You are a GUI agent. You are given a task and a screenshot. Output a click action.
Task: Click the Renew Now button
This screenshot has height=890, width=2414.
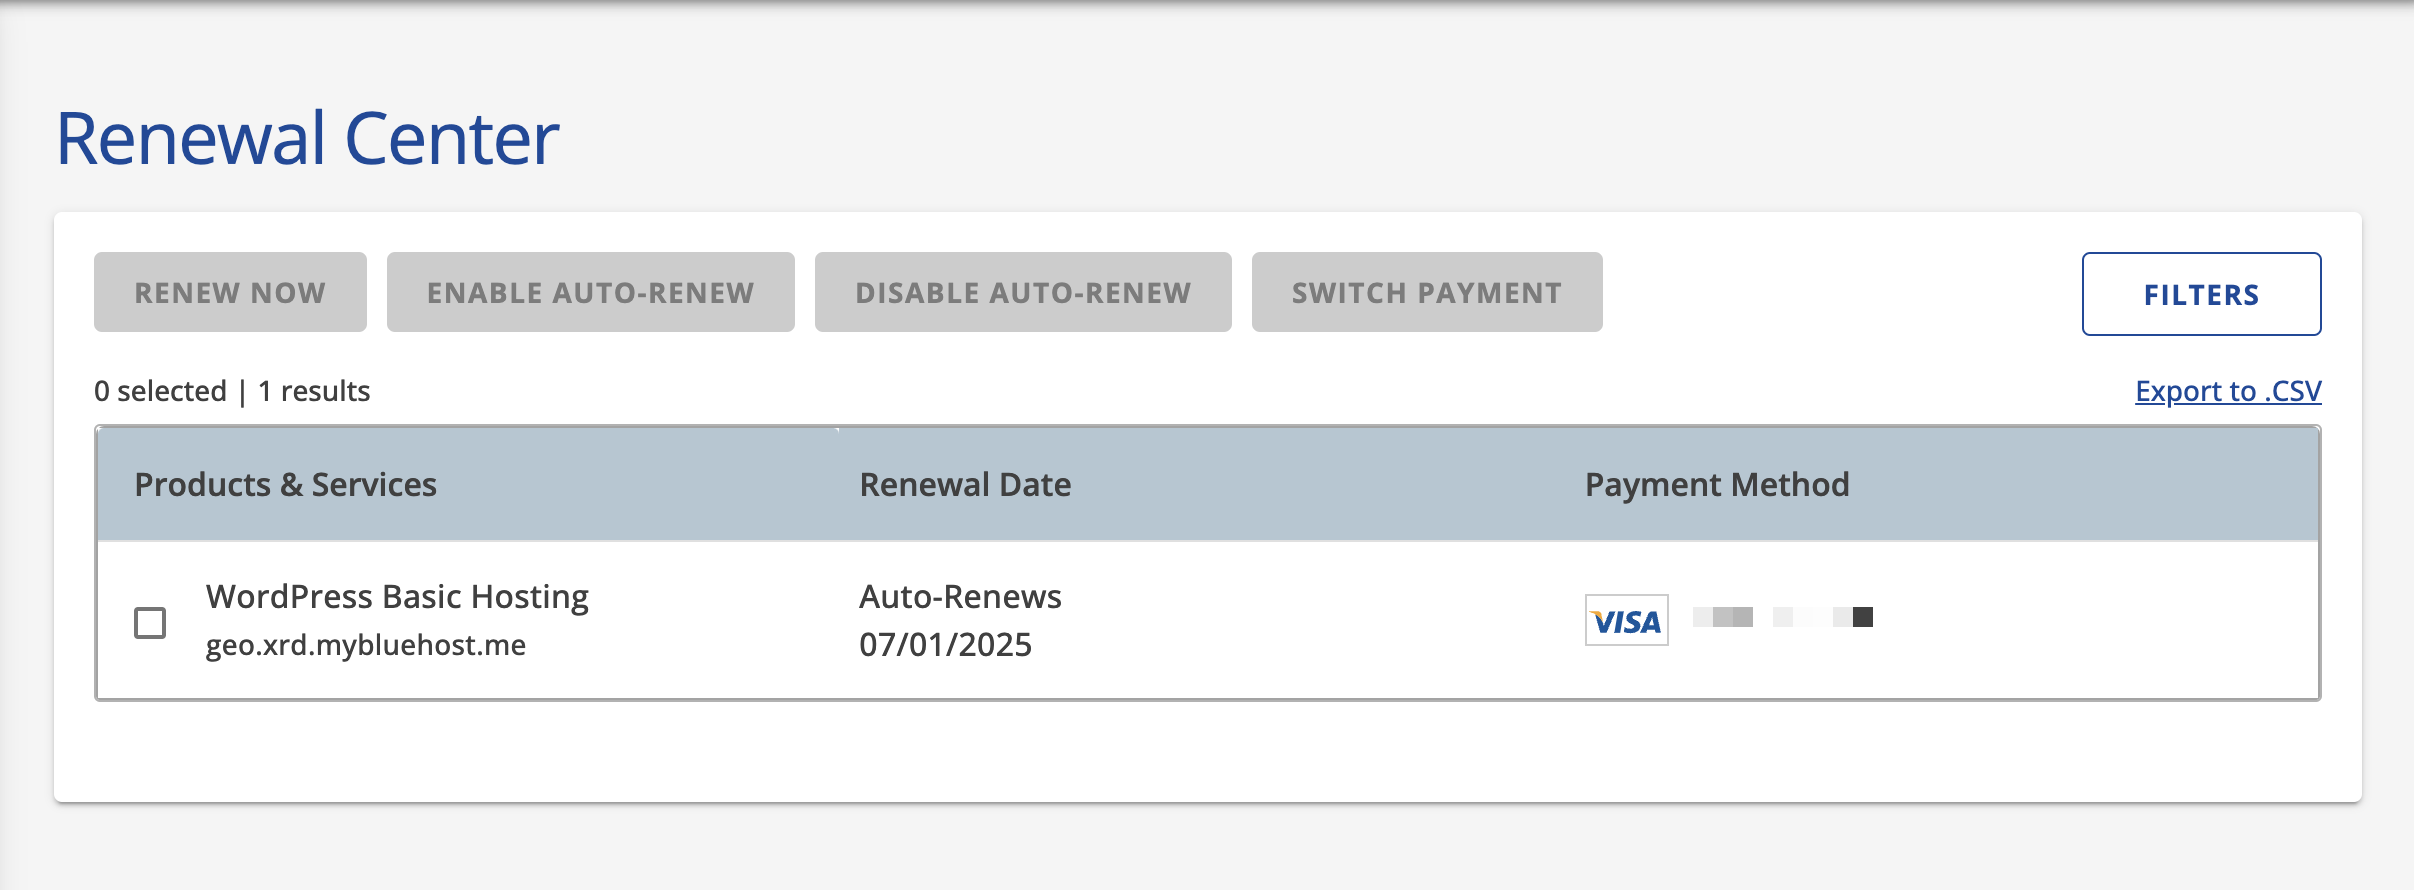point(230,292)
